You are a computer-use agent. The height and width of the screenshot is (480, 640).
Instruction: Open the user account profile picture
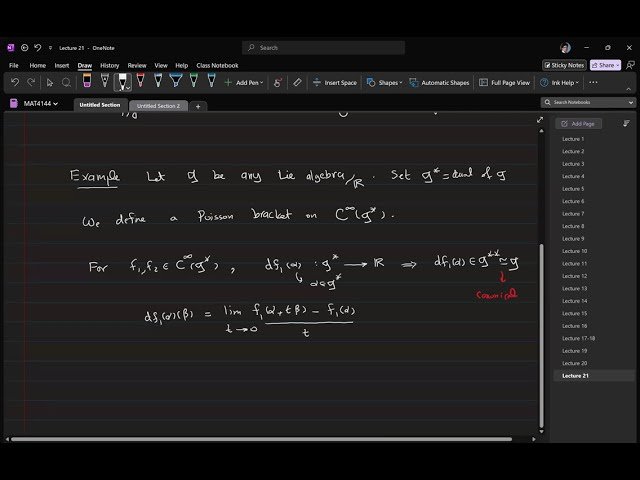565,48
